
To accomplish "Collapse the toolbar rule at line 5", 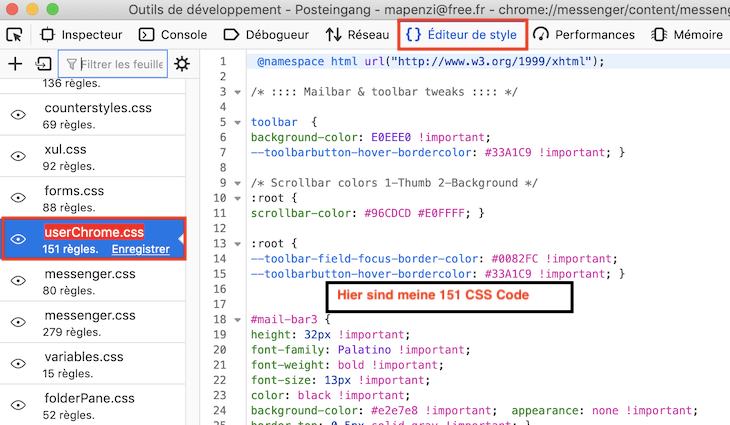I will click(x=237, y=122).
